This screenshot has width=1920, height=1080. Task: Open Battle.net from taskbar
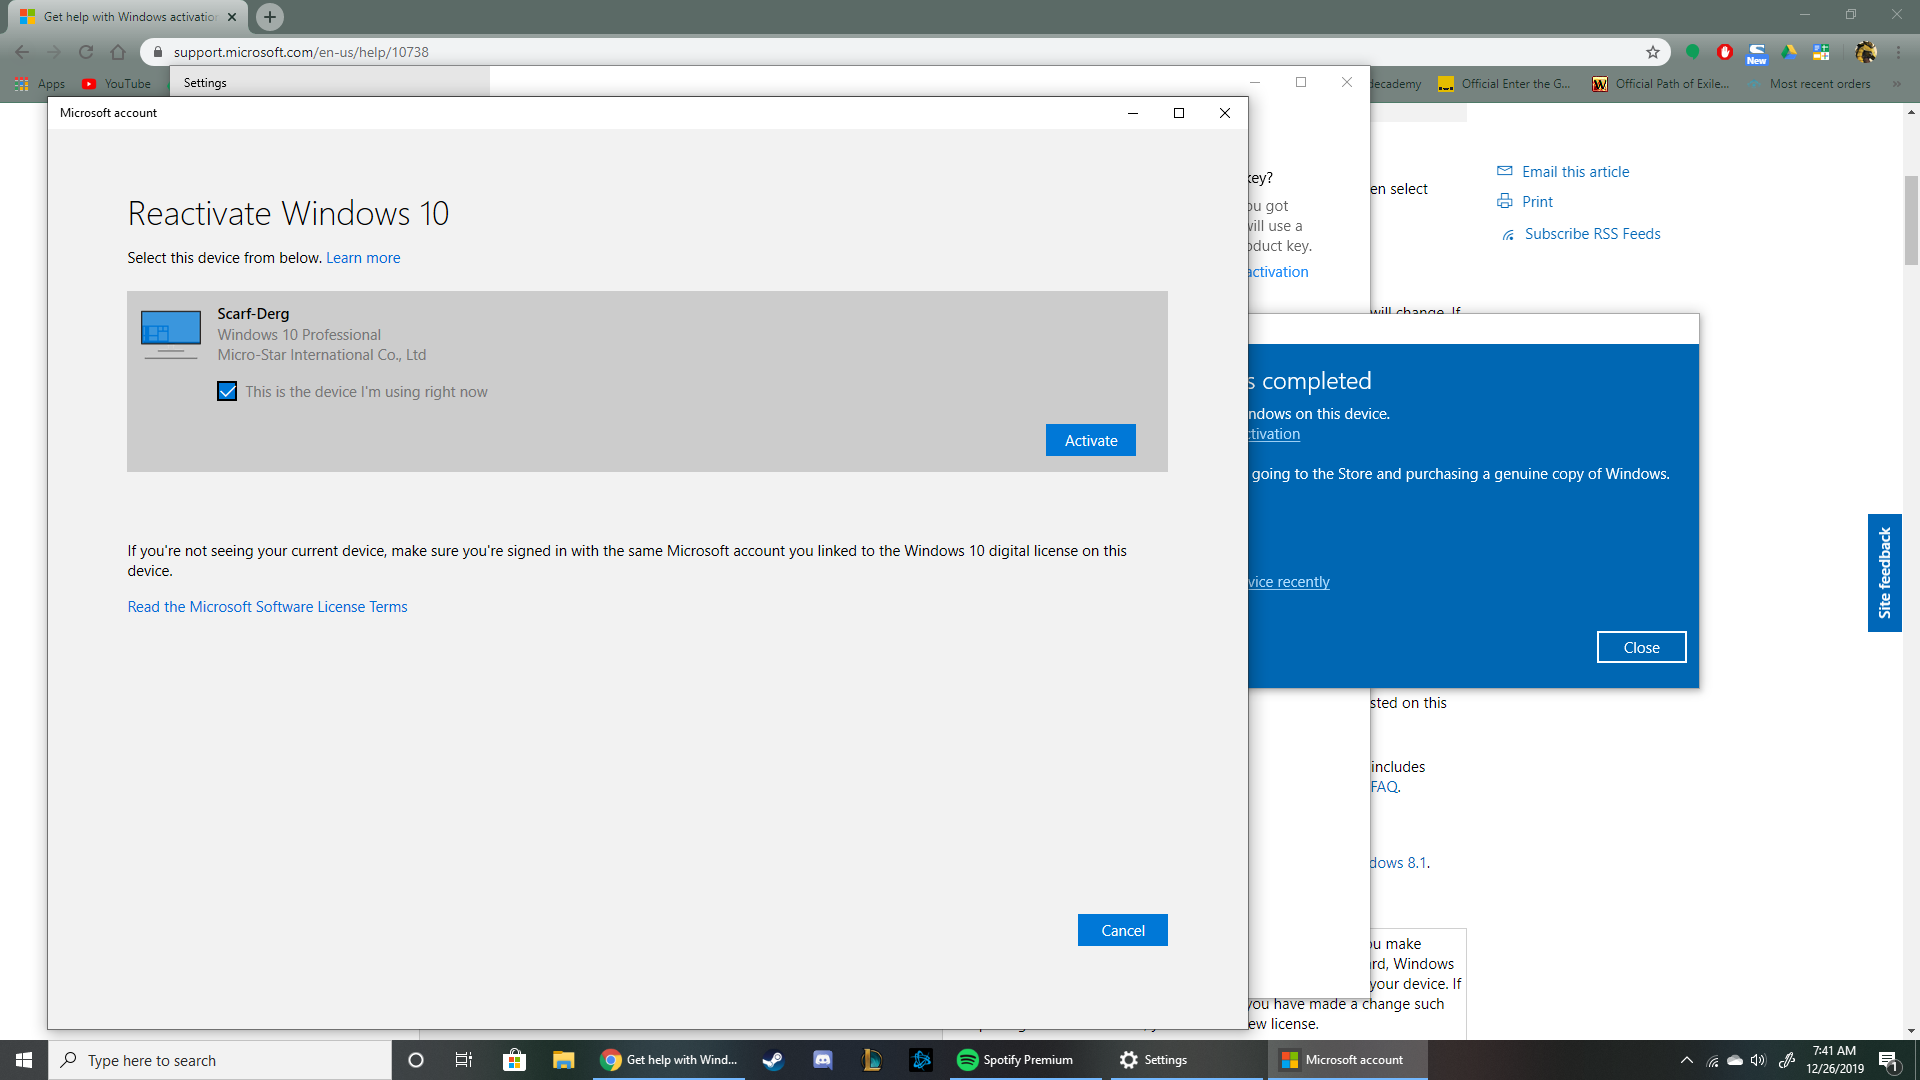click(921, 1060)
